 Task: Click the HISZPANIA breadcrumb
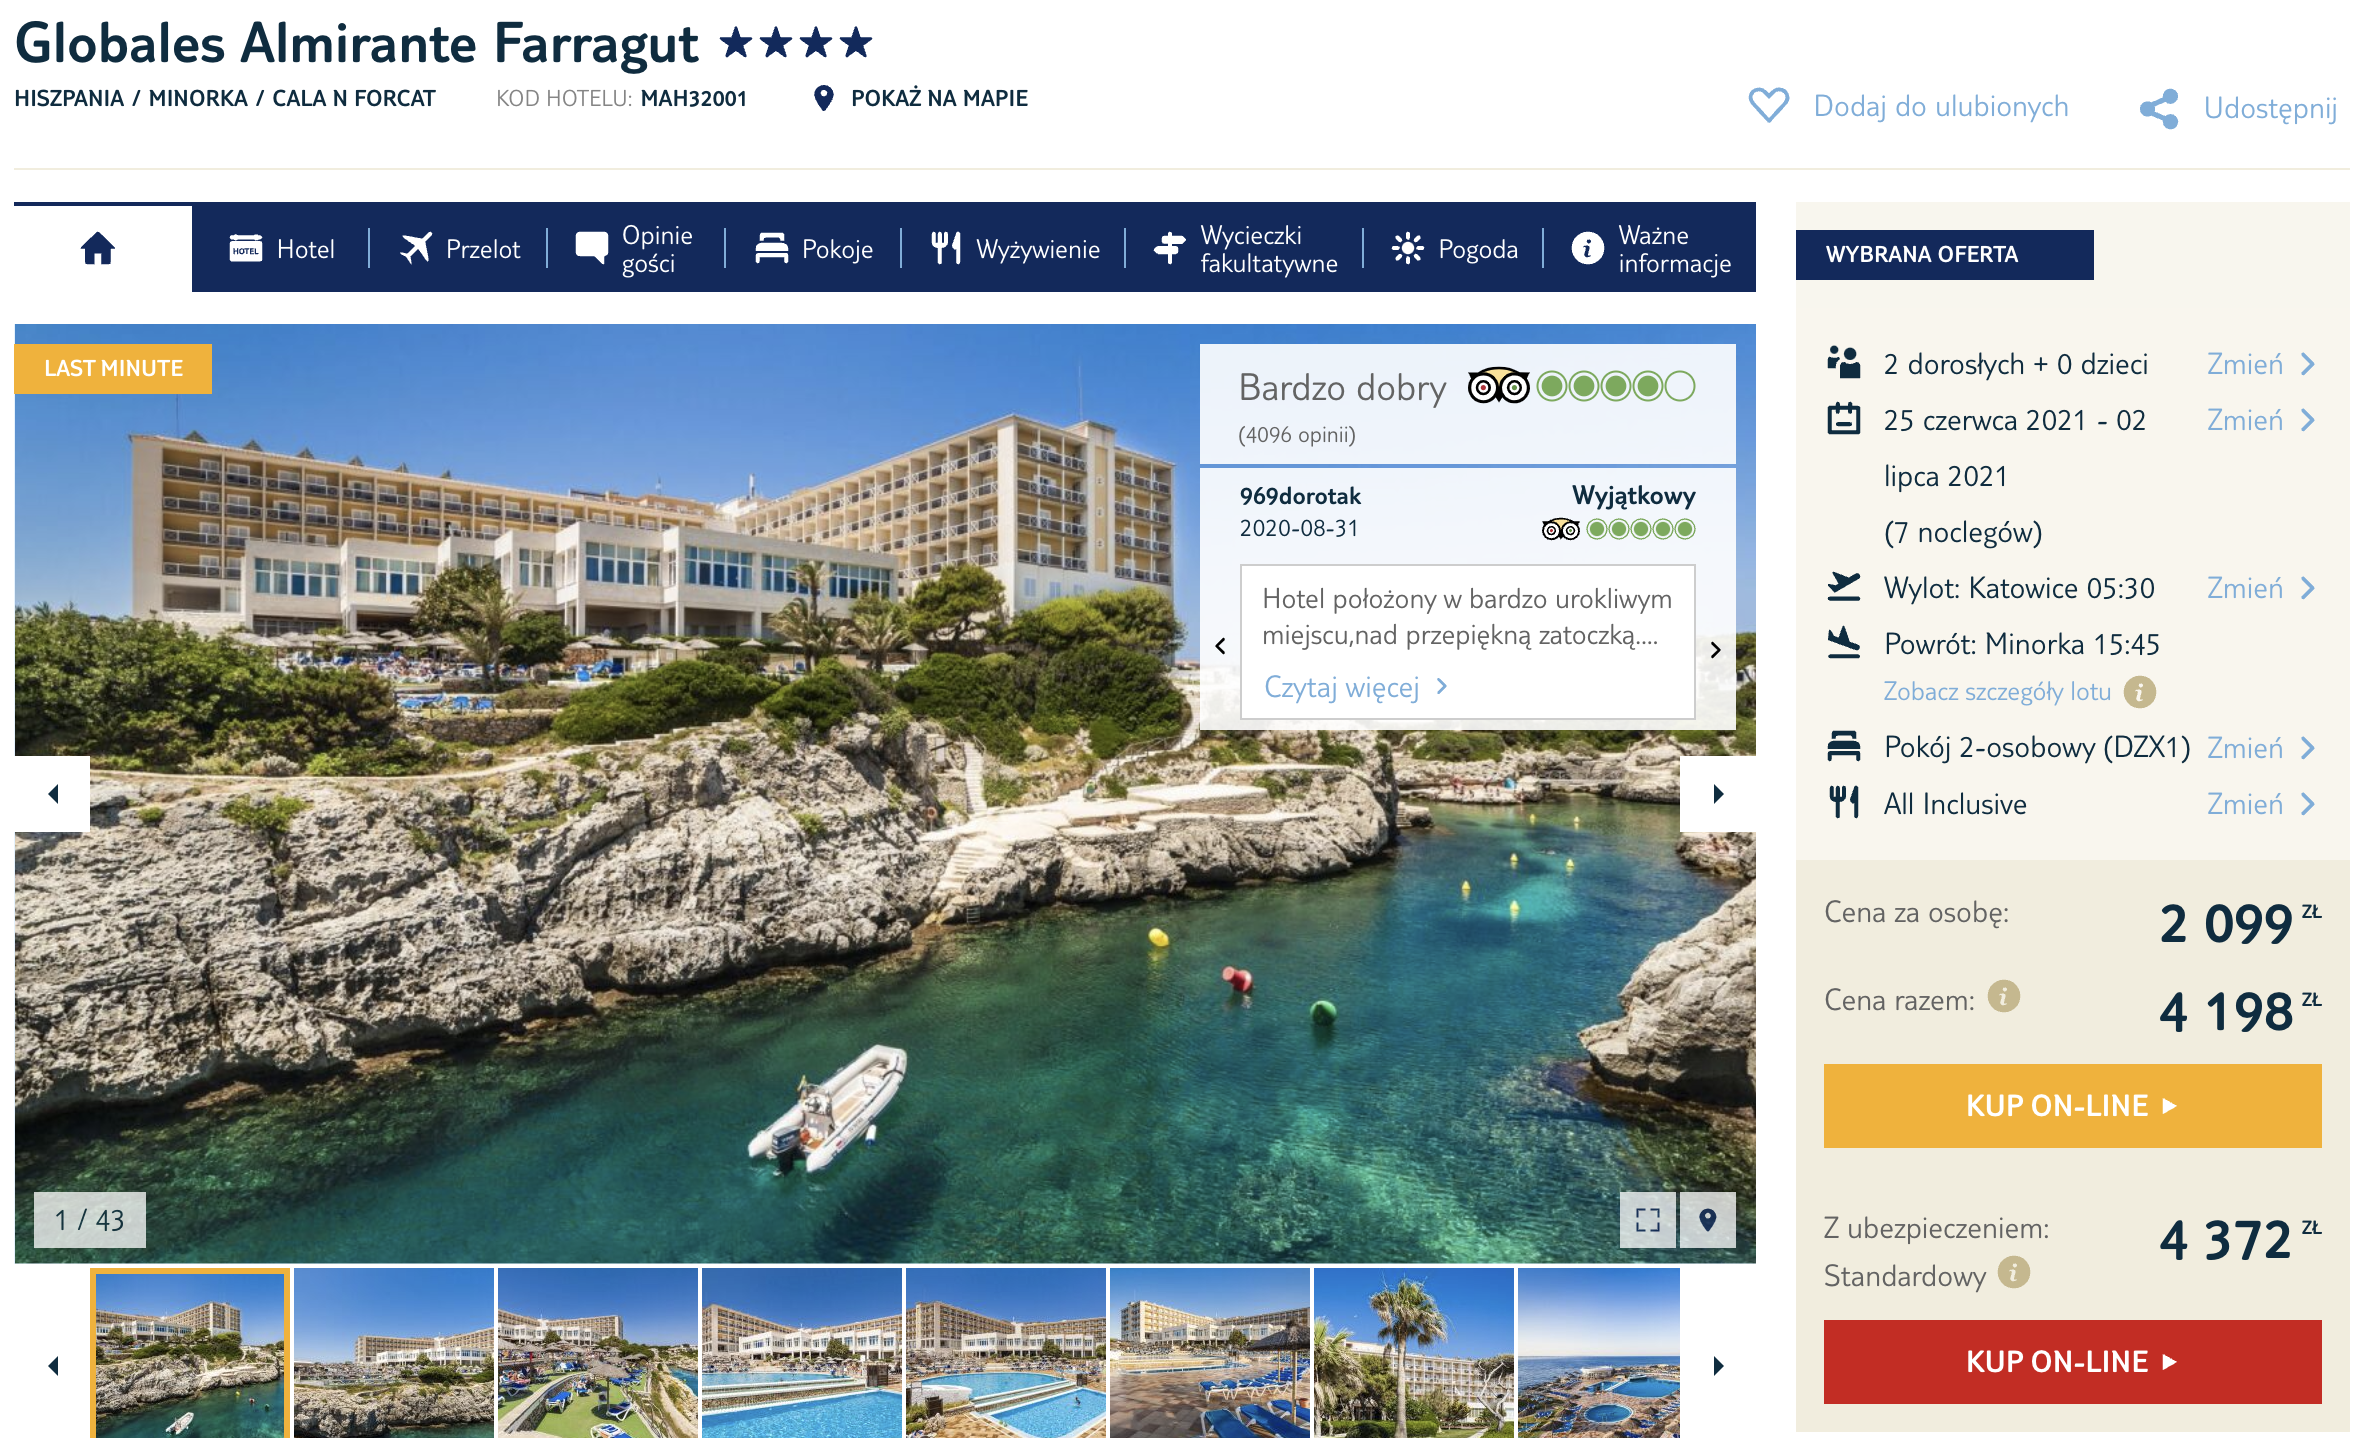pyautogui.click(x=69, y=98)
